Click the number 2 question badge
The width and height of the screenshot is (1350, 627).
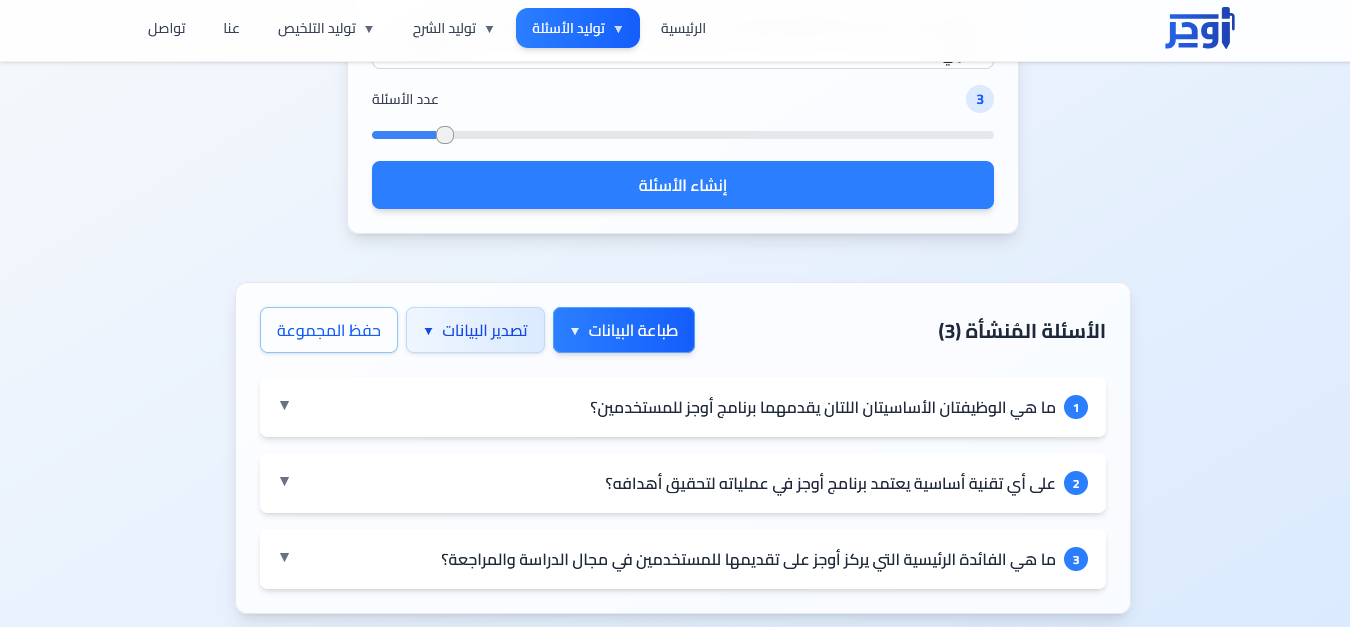pos(1076,483)
